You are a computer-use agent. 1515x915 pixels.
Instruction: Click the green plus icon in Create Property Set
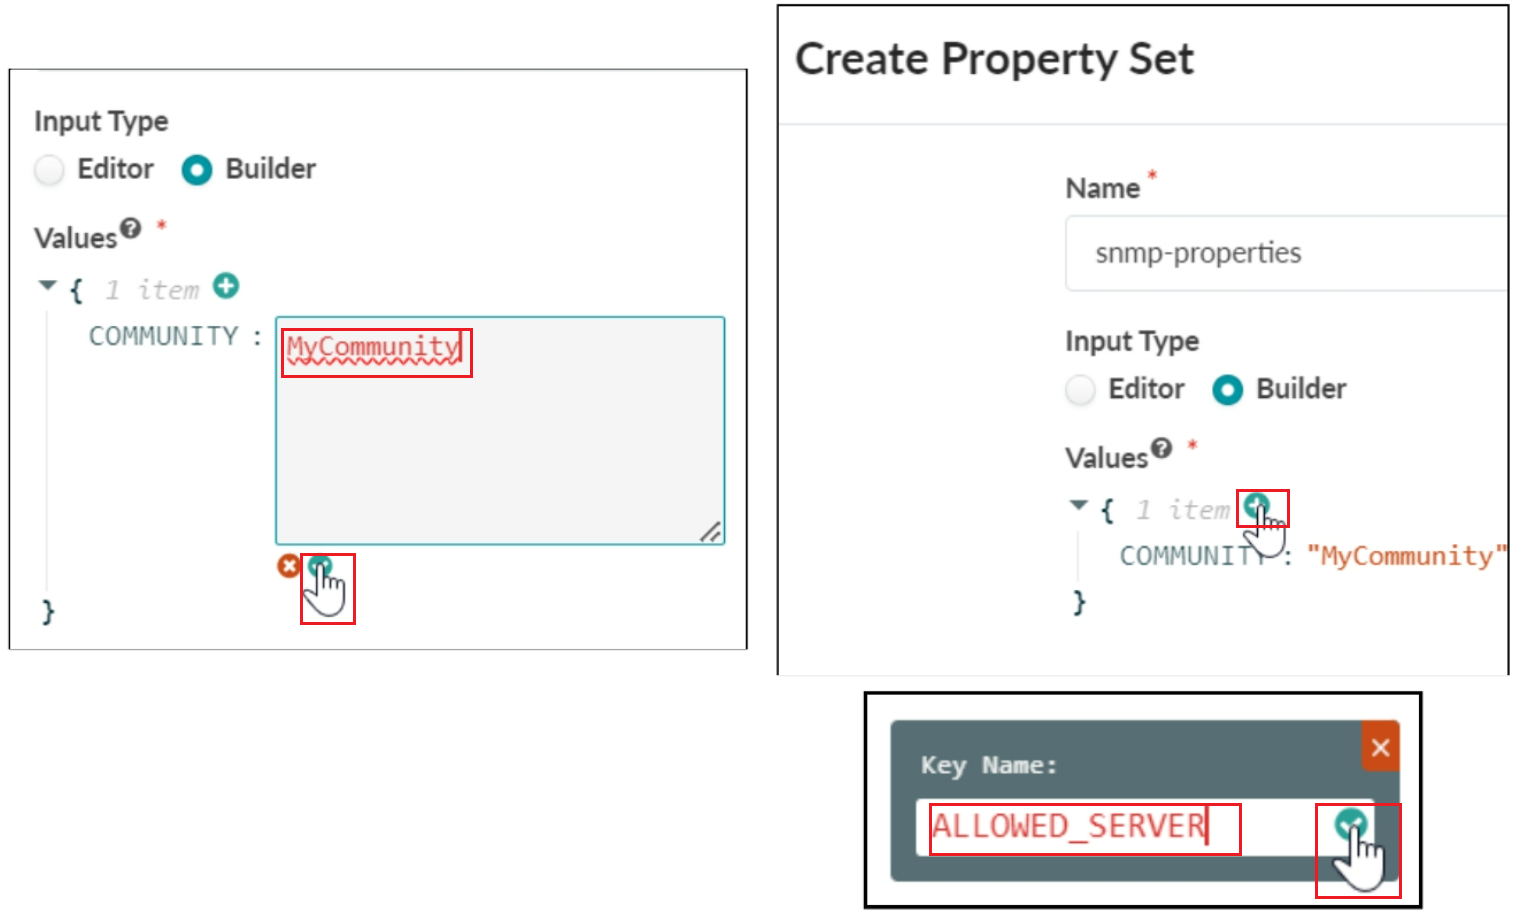coord(1256,505)
